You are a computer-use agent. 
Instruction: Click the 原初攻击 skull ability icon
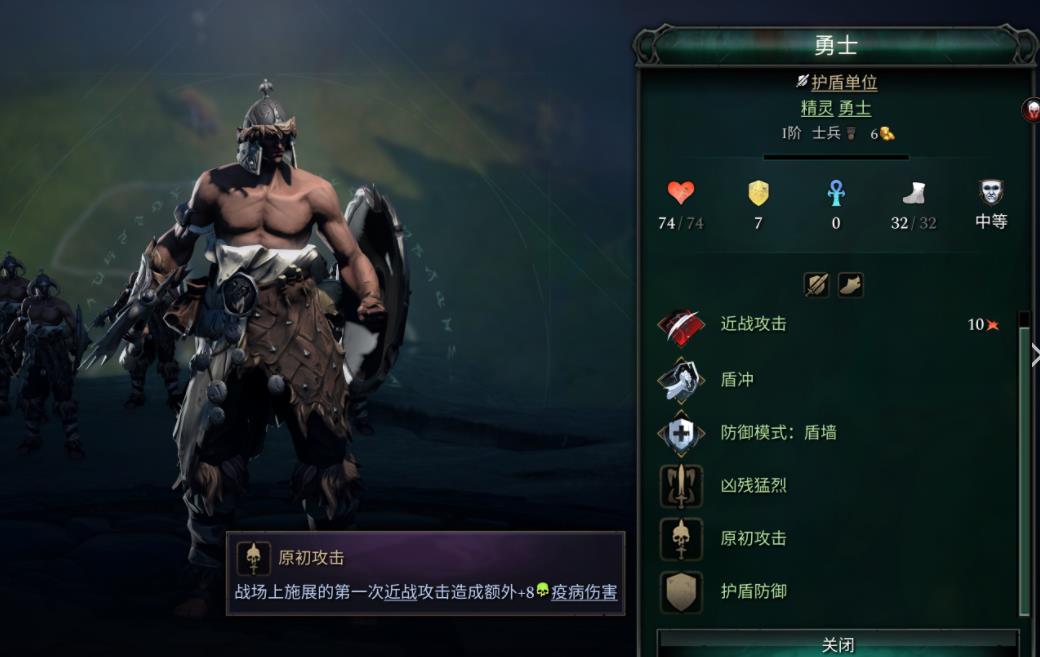pos(681,538)
